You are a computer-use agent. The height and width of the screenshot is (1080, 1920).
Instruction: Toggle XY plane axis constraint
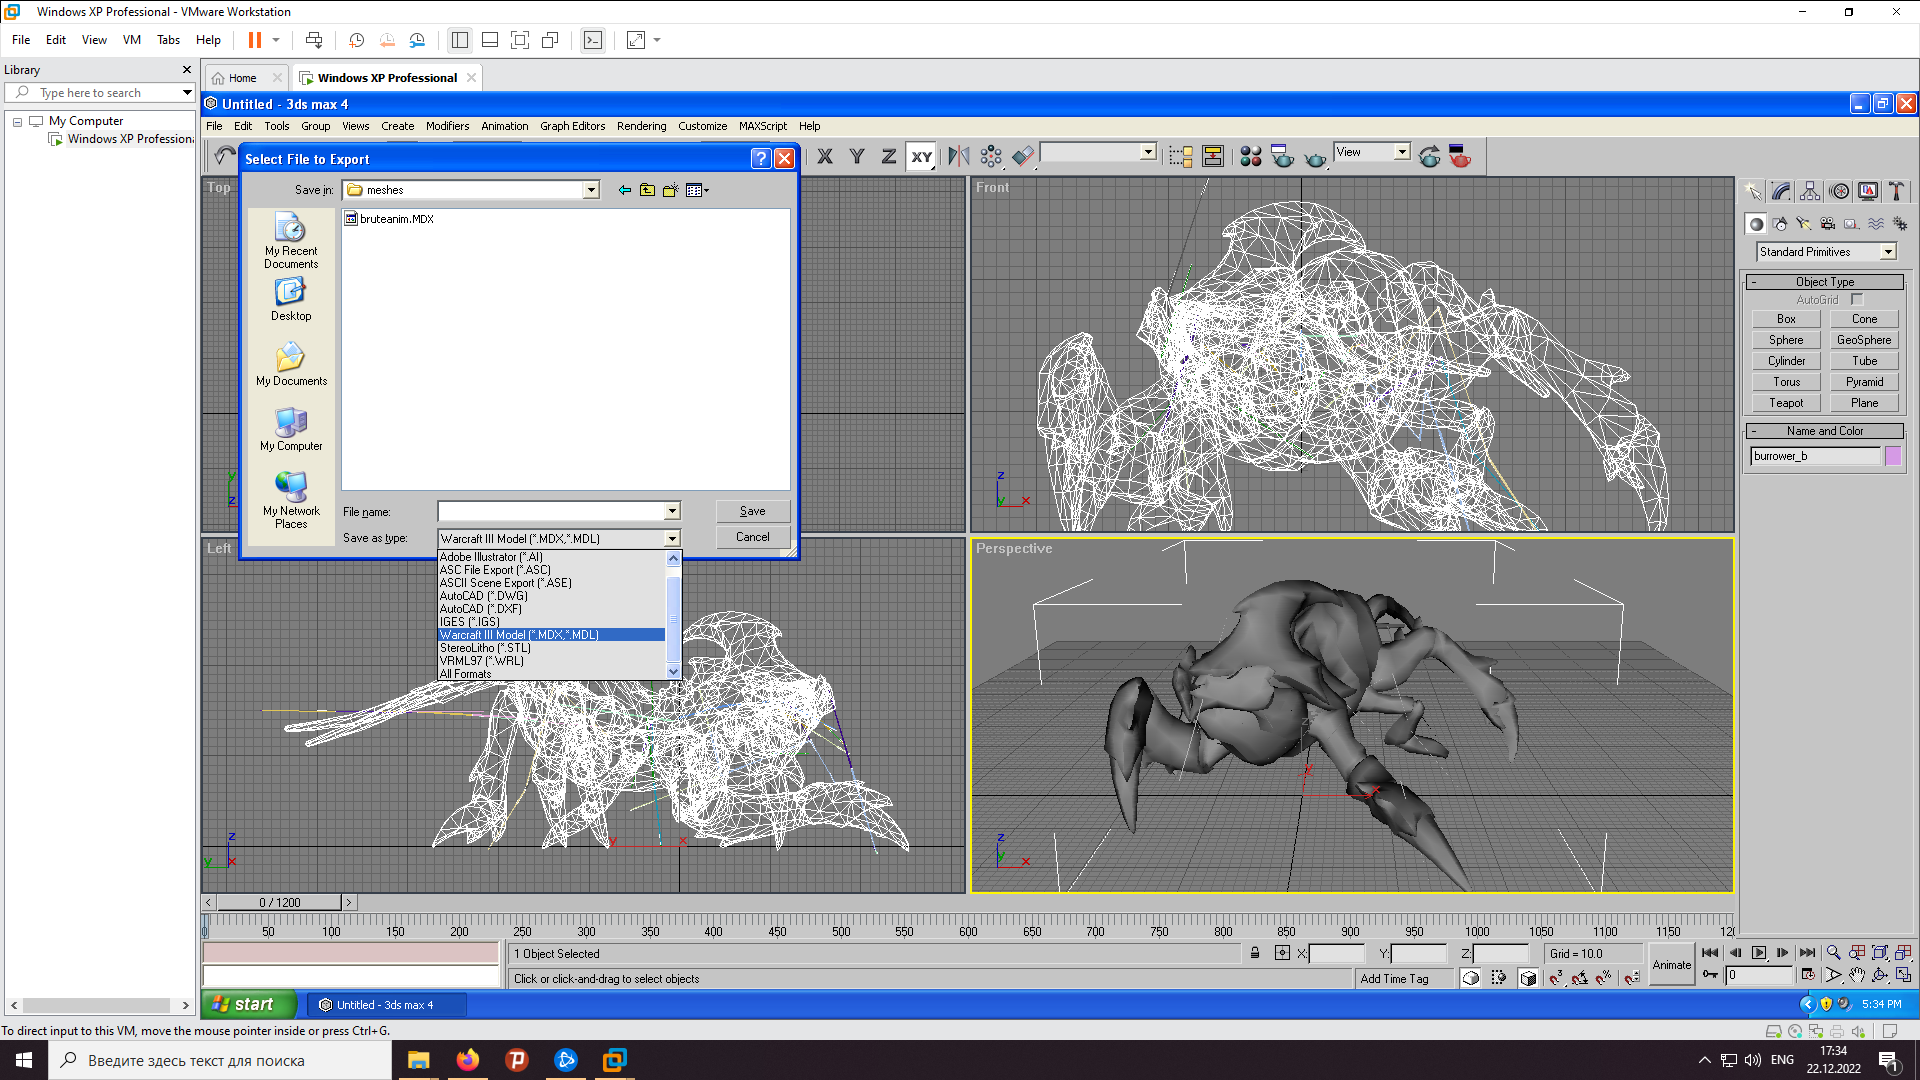pyautogui.click(x=921, y=156)
